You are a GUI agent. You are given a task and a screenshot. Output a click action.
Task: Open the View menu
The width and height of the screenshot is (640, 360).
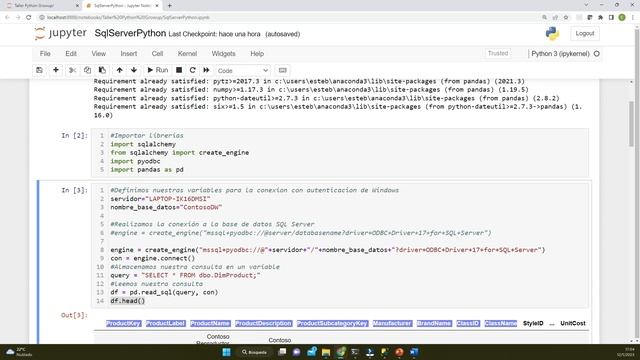[98, 53]
